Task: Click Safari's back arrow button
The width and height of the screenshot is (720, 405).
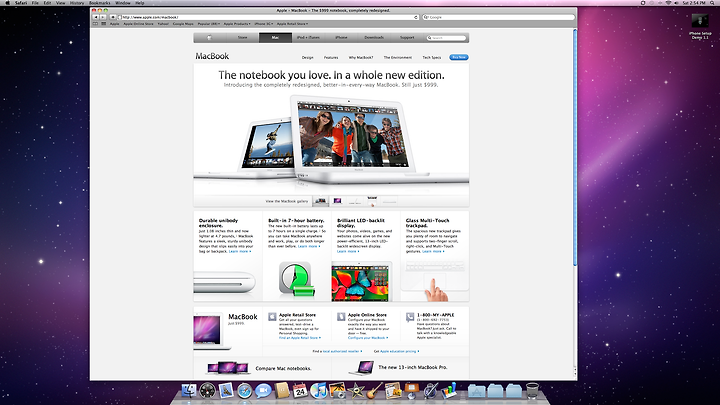Action: coord(96,17)
